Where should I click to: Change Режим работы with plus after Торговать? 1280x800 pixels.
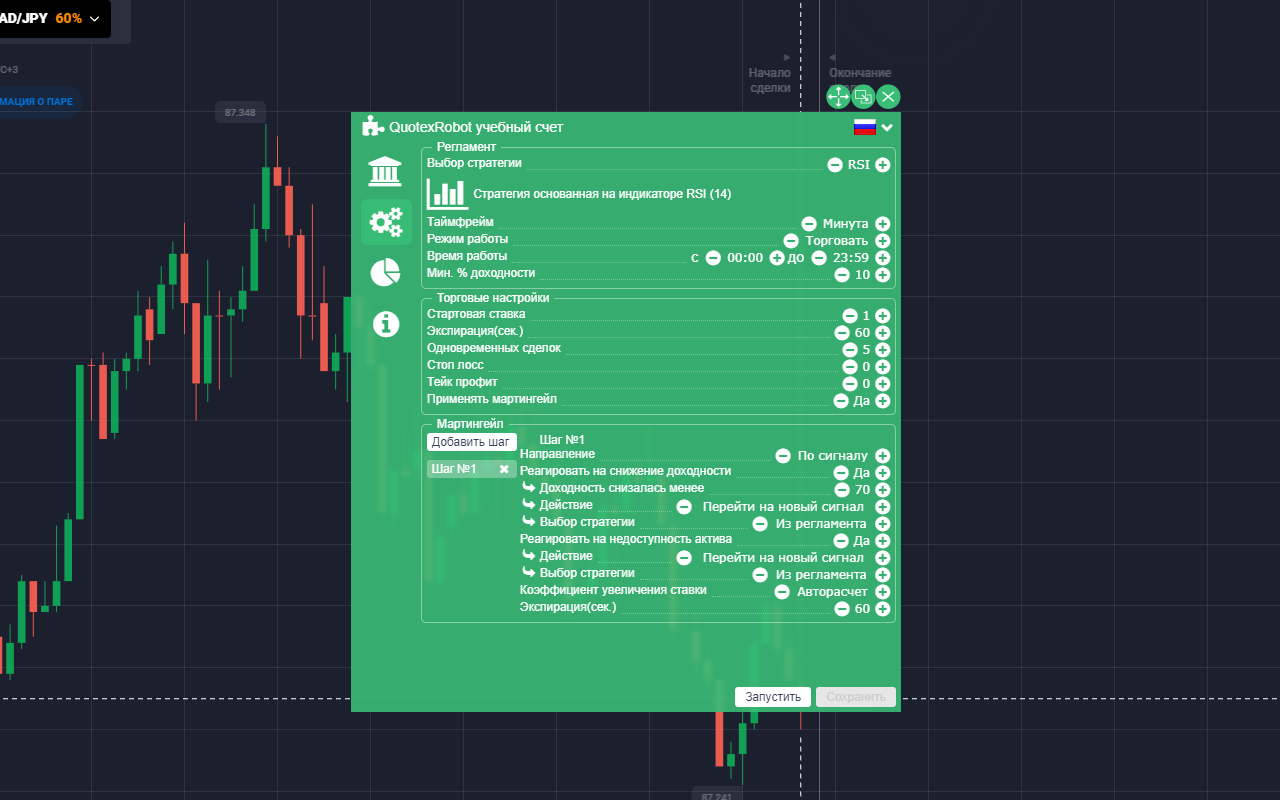click(883, 241)
